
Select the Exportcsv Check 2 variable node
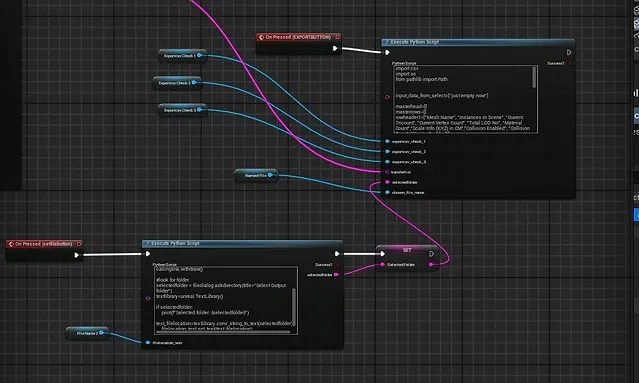point(177,83)
